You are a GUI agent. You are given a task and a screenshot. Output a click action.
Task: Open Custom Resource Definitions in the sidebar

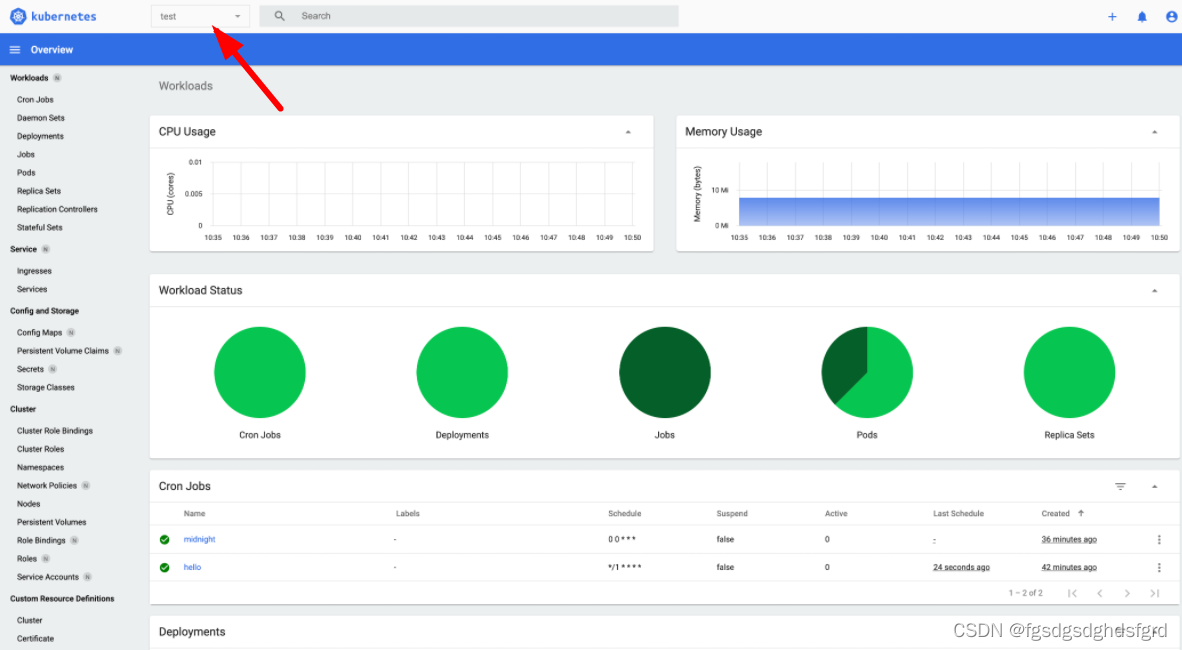[63, 599]
